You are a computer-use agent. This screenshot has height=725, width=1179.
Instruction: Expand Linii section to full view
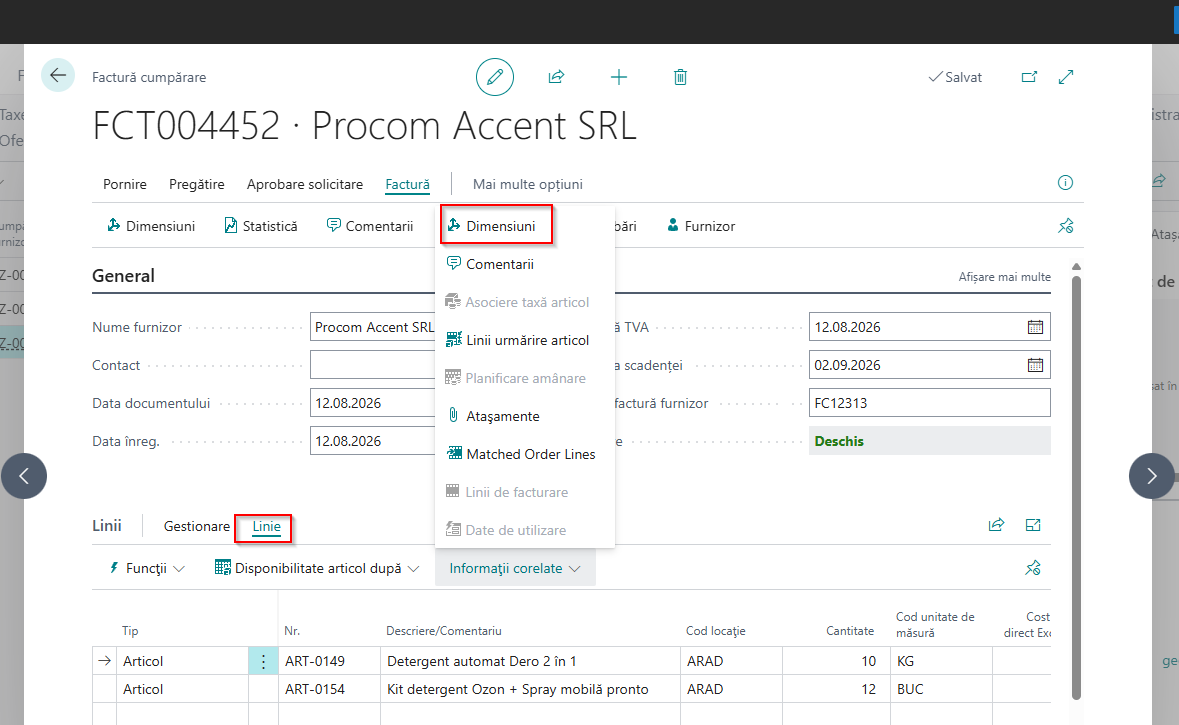pos(1033,525)
